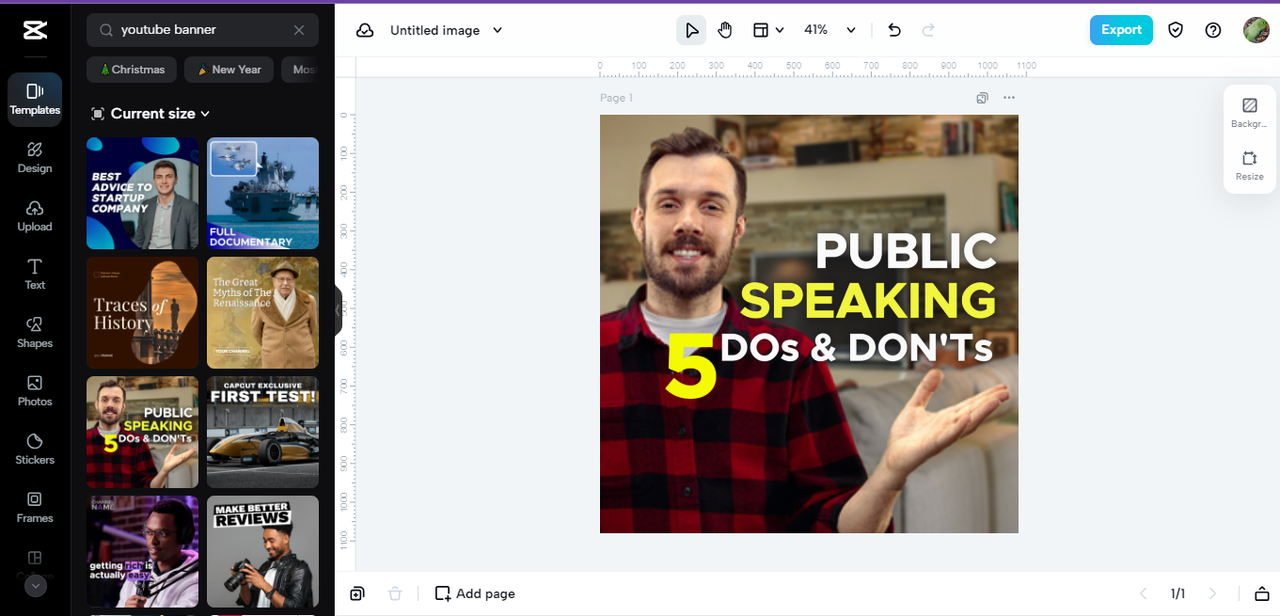Switch to the Design tab
This screenshot has height=616, width=1280.
coord(34,157)
